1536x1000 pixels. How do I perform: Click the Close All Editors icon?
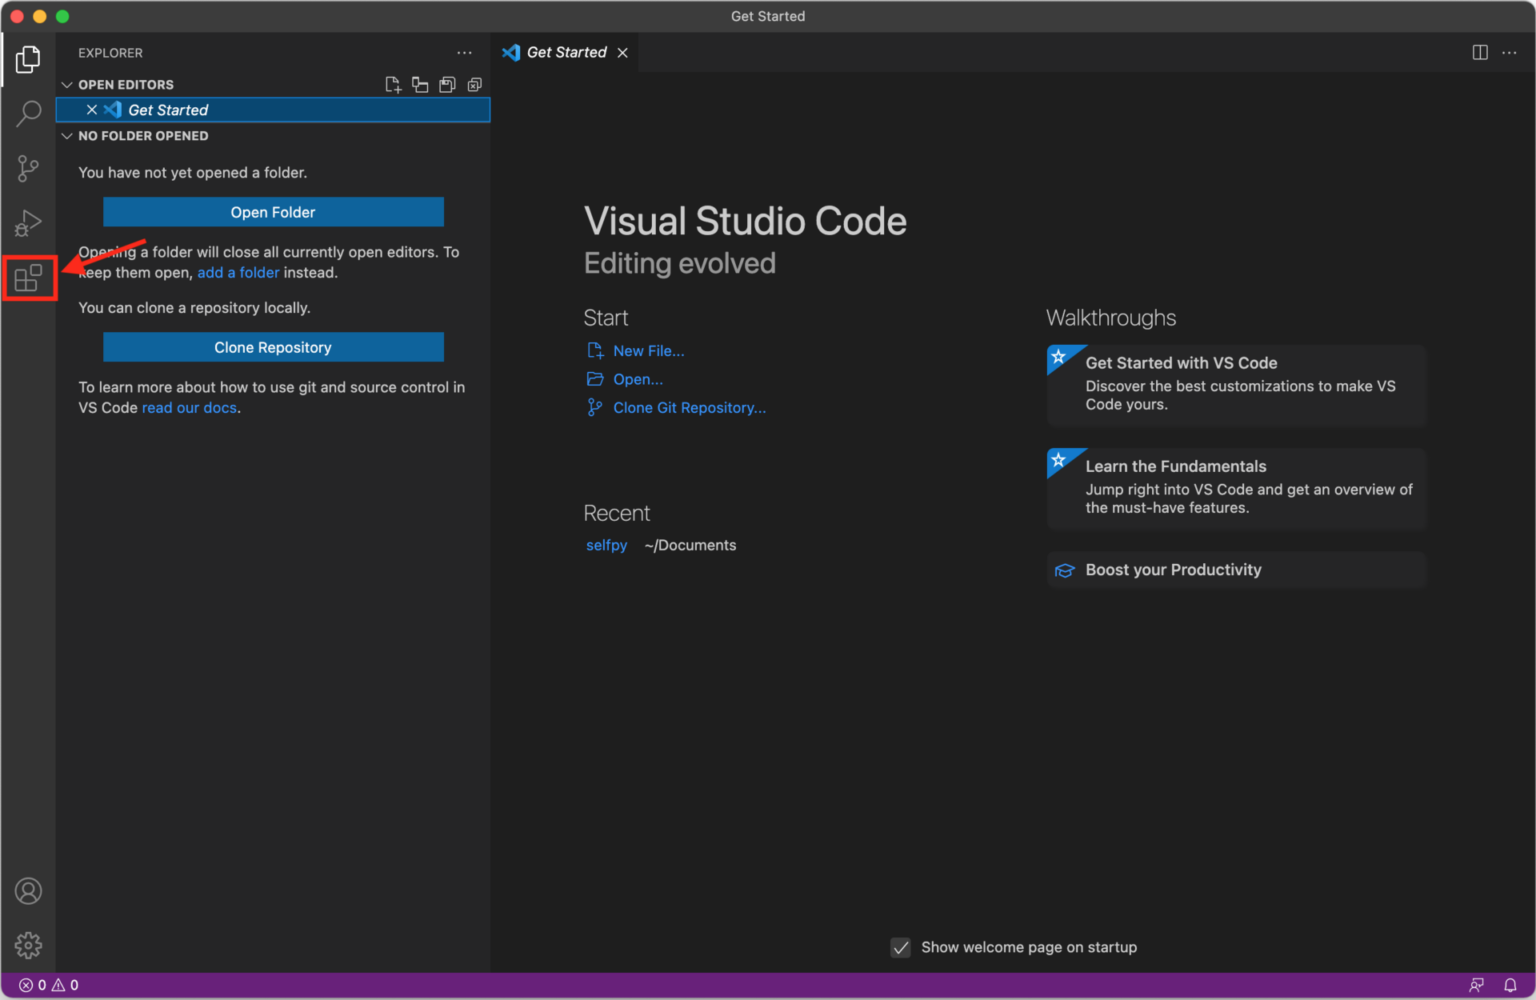(474, 84)
